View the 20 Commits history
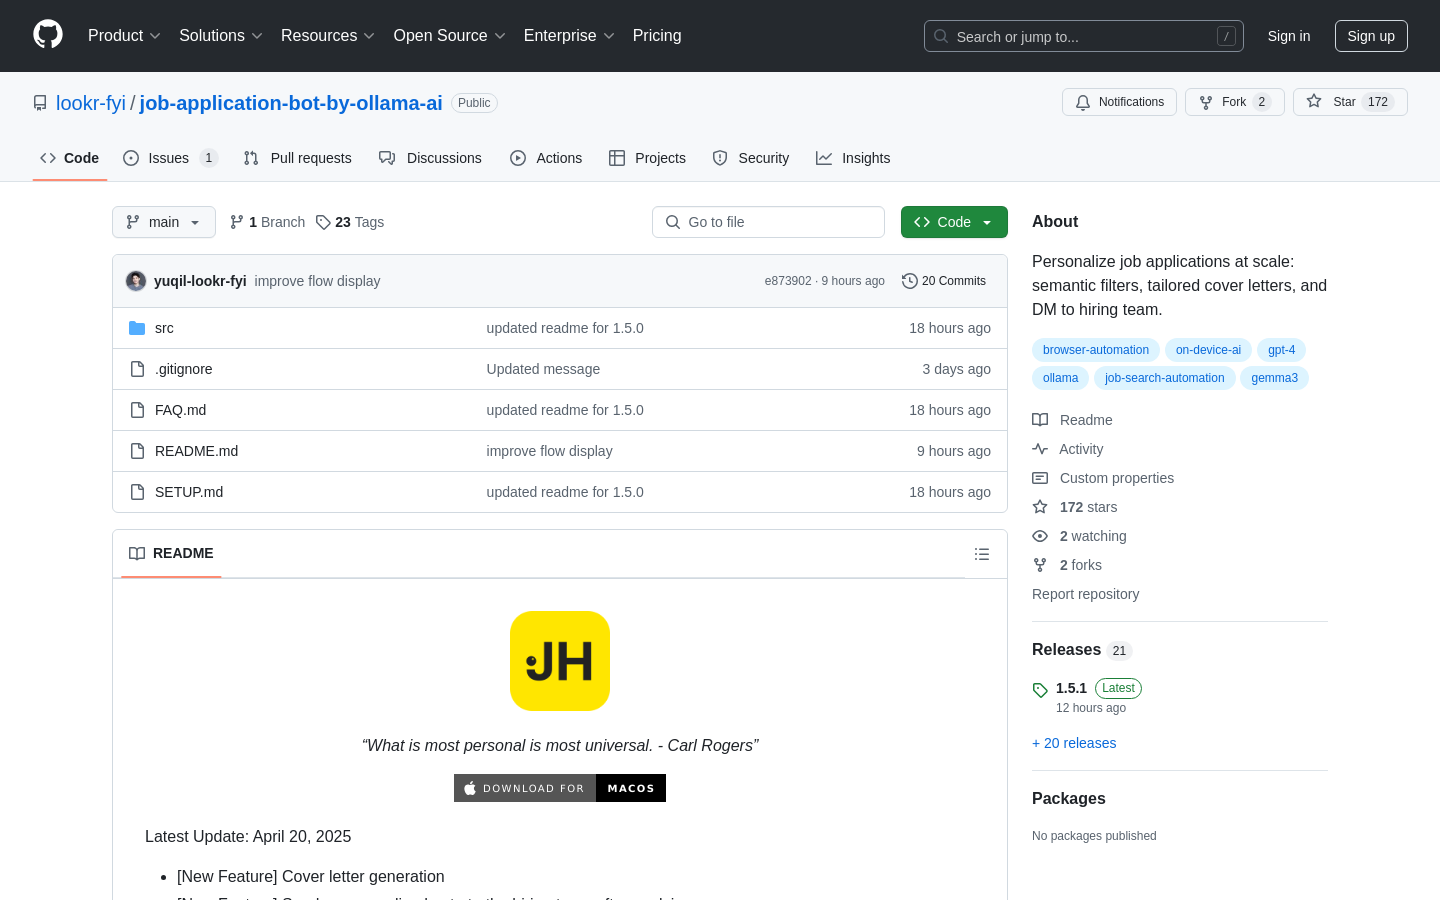 (x=944, y=281)
